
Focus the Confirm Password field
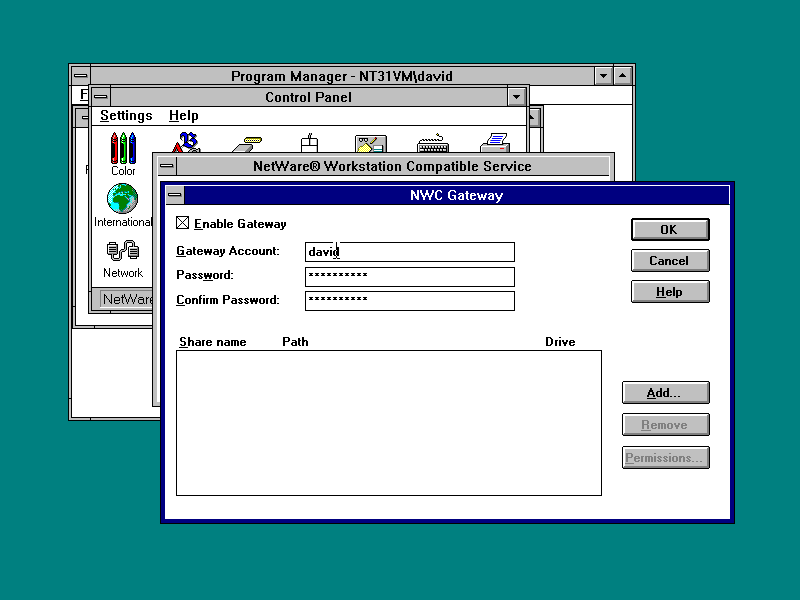pos(410,301)
